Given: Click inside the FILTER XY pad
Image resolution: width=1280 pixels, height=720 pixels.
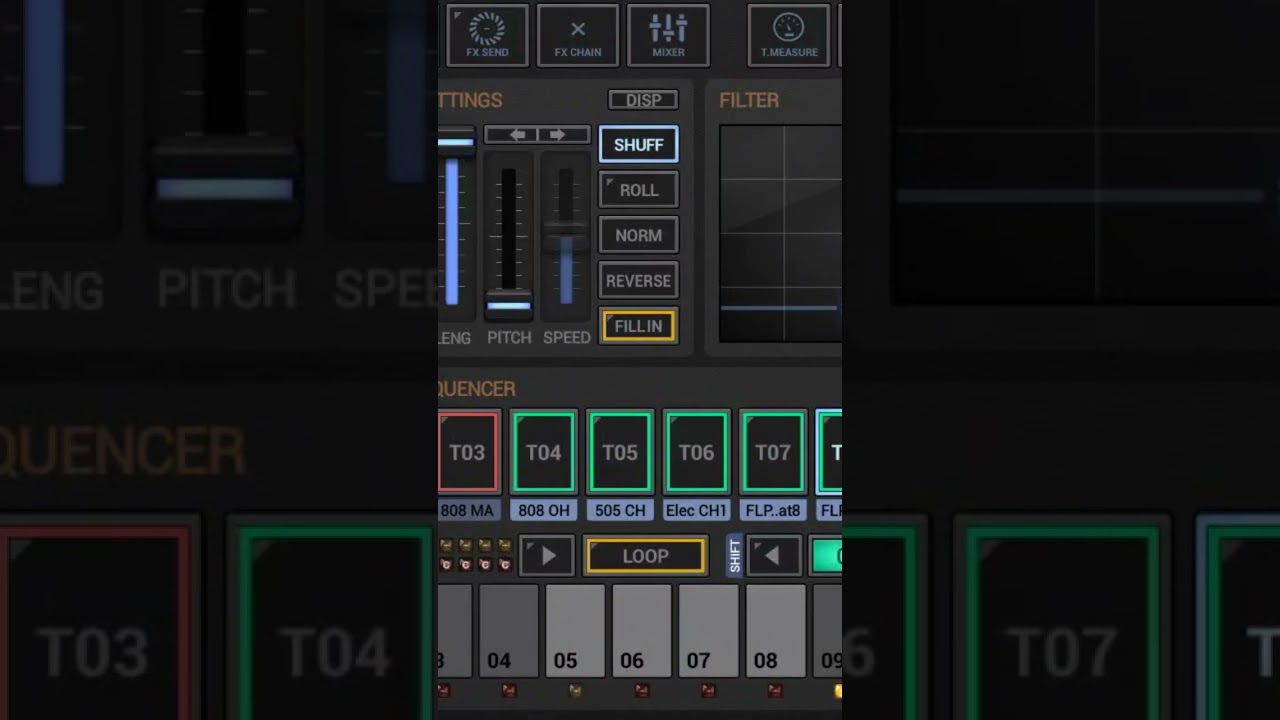Looking at the screenshot, I should click(780, 233).
